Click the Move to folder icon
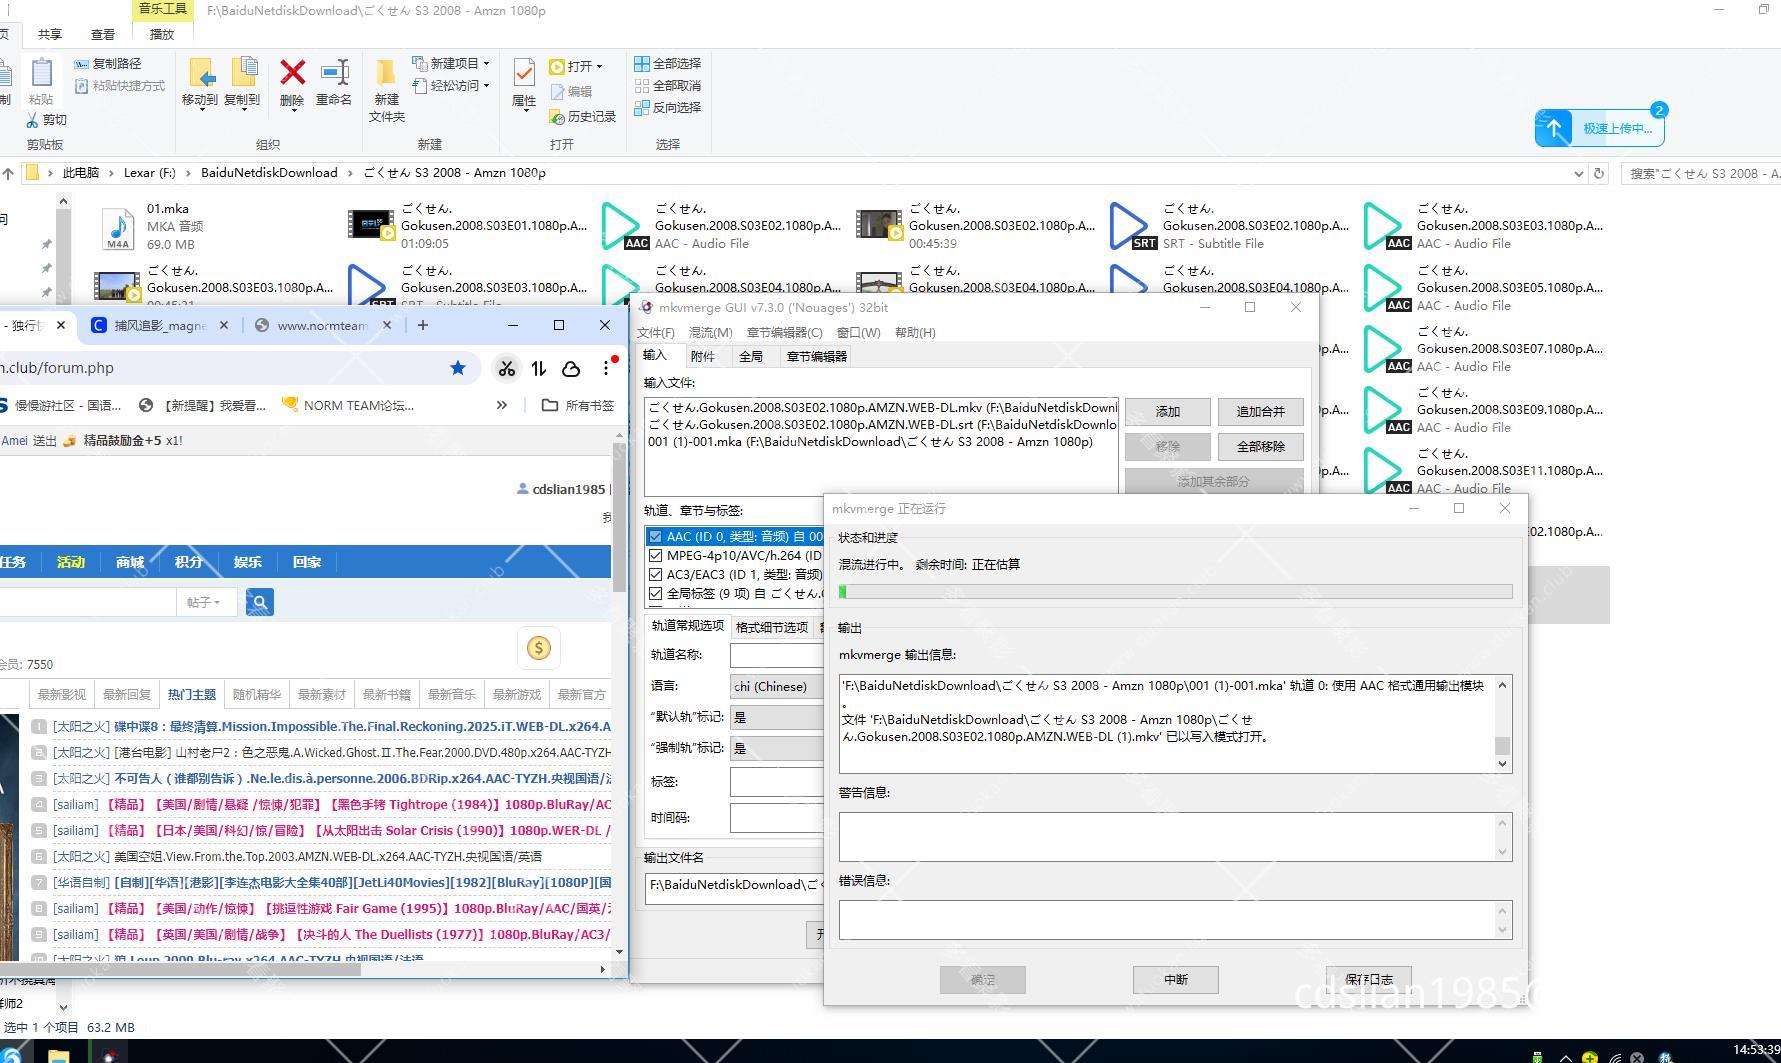 [201, 74]
